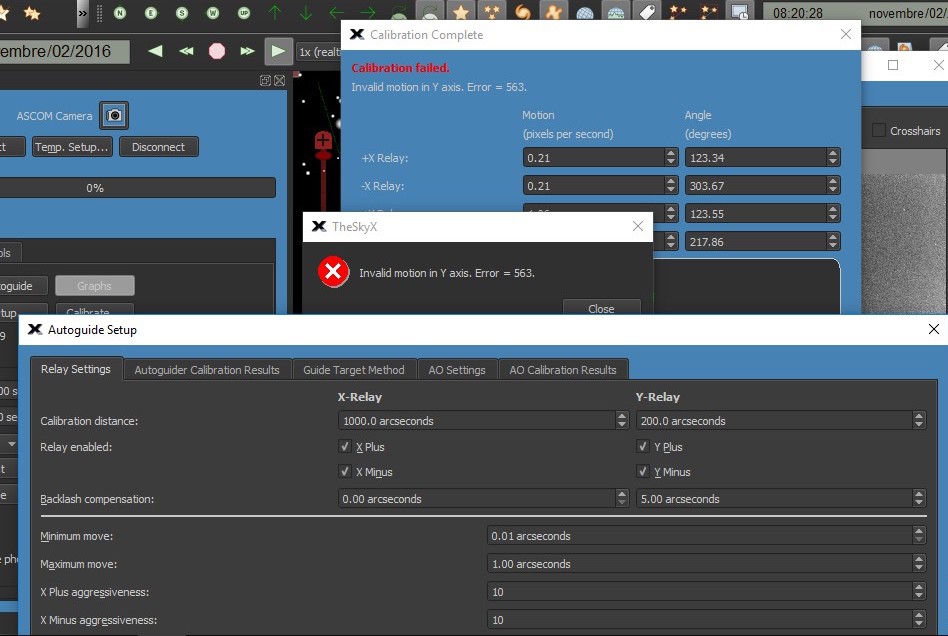Look East with the E button
Screen dimensions: 948x636
coord(151,13)
